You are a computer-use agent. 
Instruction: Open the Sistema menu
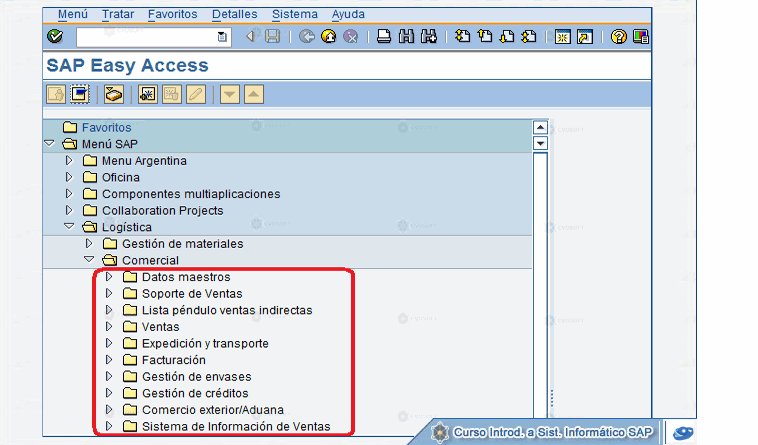pos(294,14)
